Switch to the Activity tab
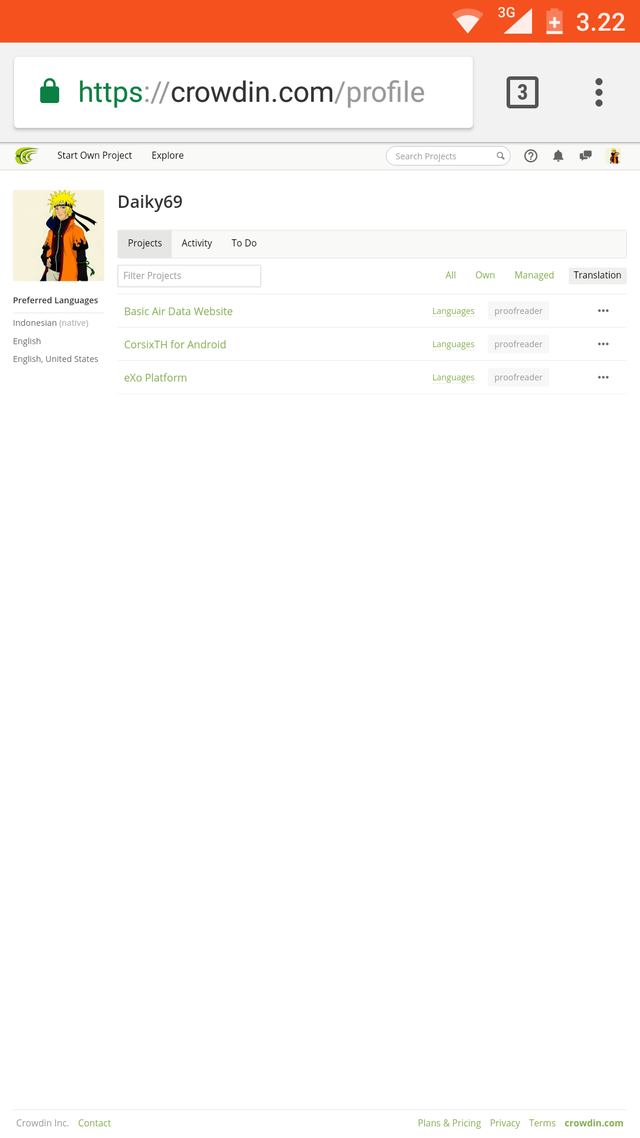This screenshot has width=640, height=1138. coord(197,243)
